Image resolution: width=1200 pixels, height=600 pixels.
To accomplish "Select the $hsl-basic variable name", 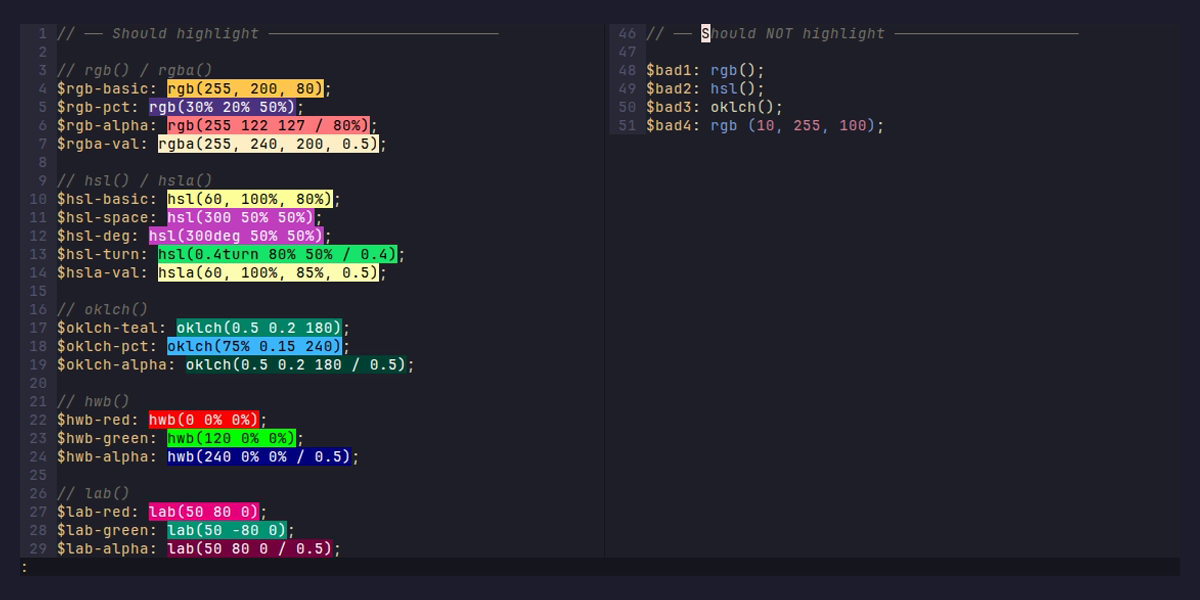I will coord(103,199).
